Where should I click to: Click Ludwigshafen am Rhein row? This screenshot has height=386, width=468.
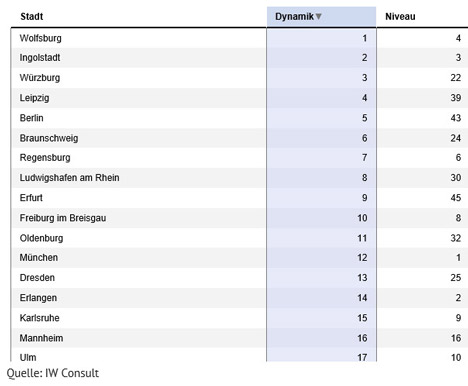240,178
